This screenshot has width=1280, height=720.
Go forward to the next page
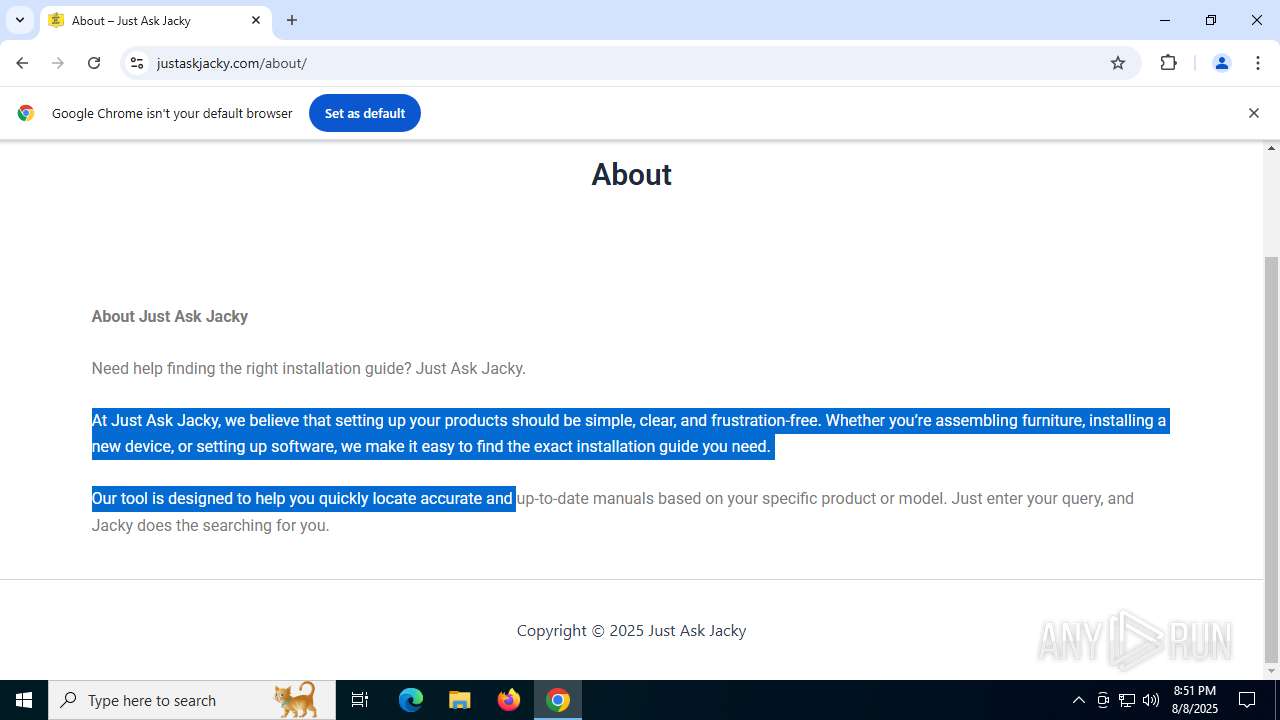[58, 63]
